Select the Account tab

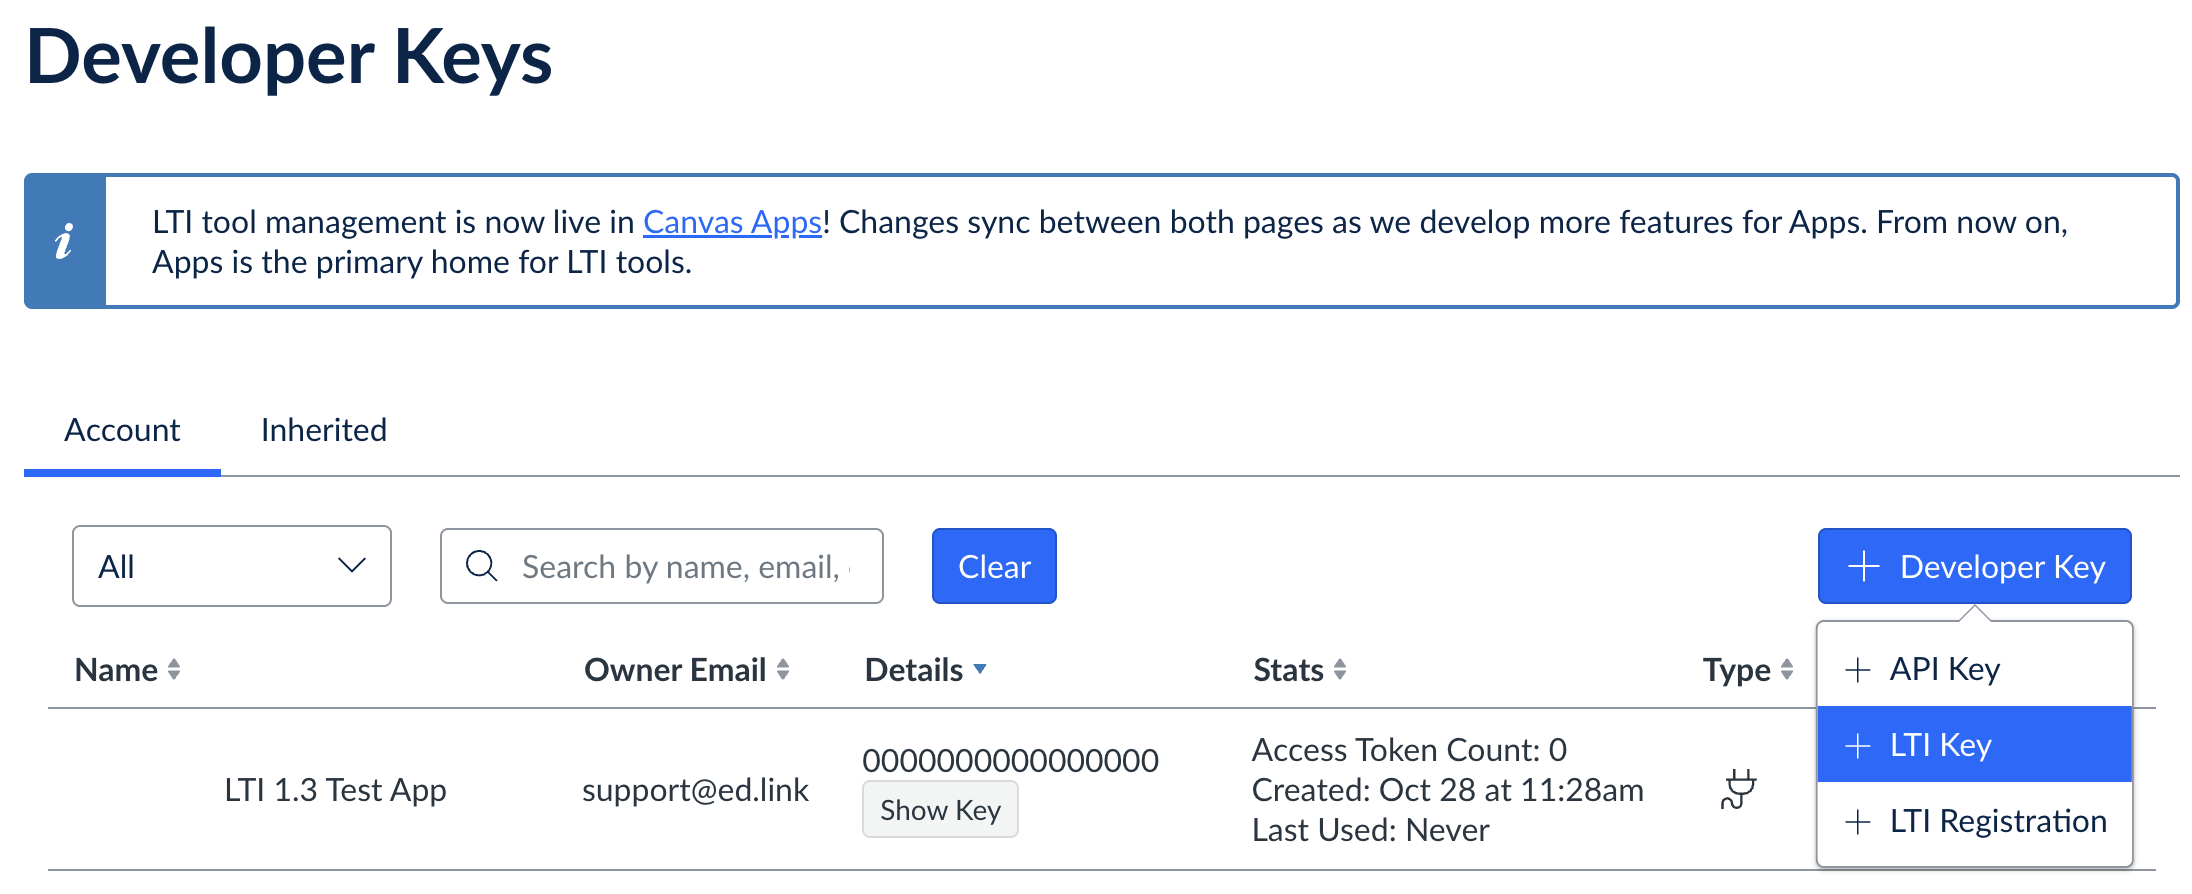[122, 429]
